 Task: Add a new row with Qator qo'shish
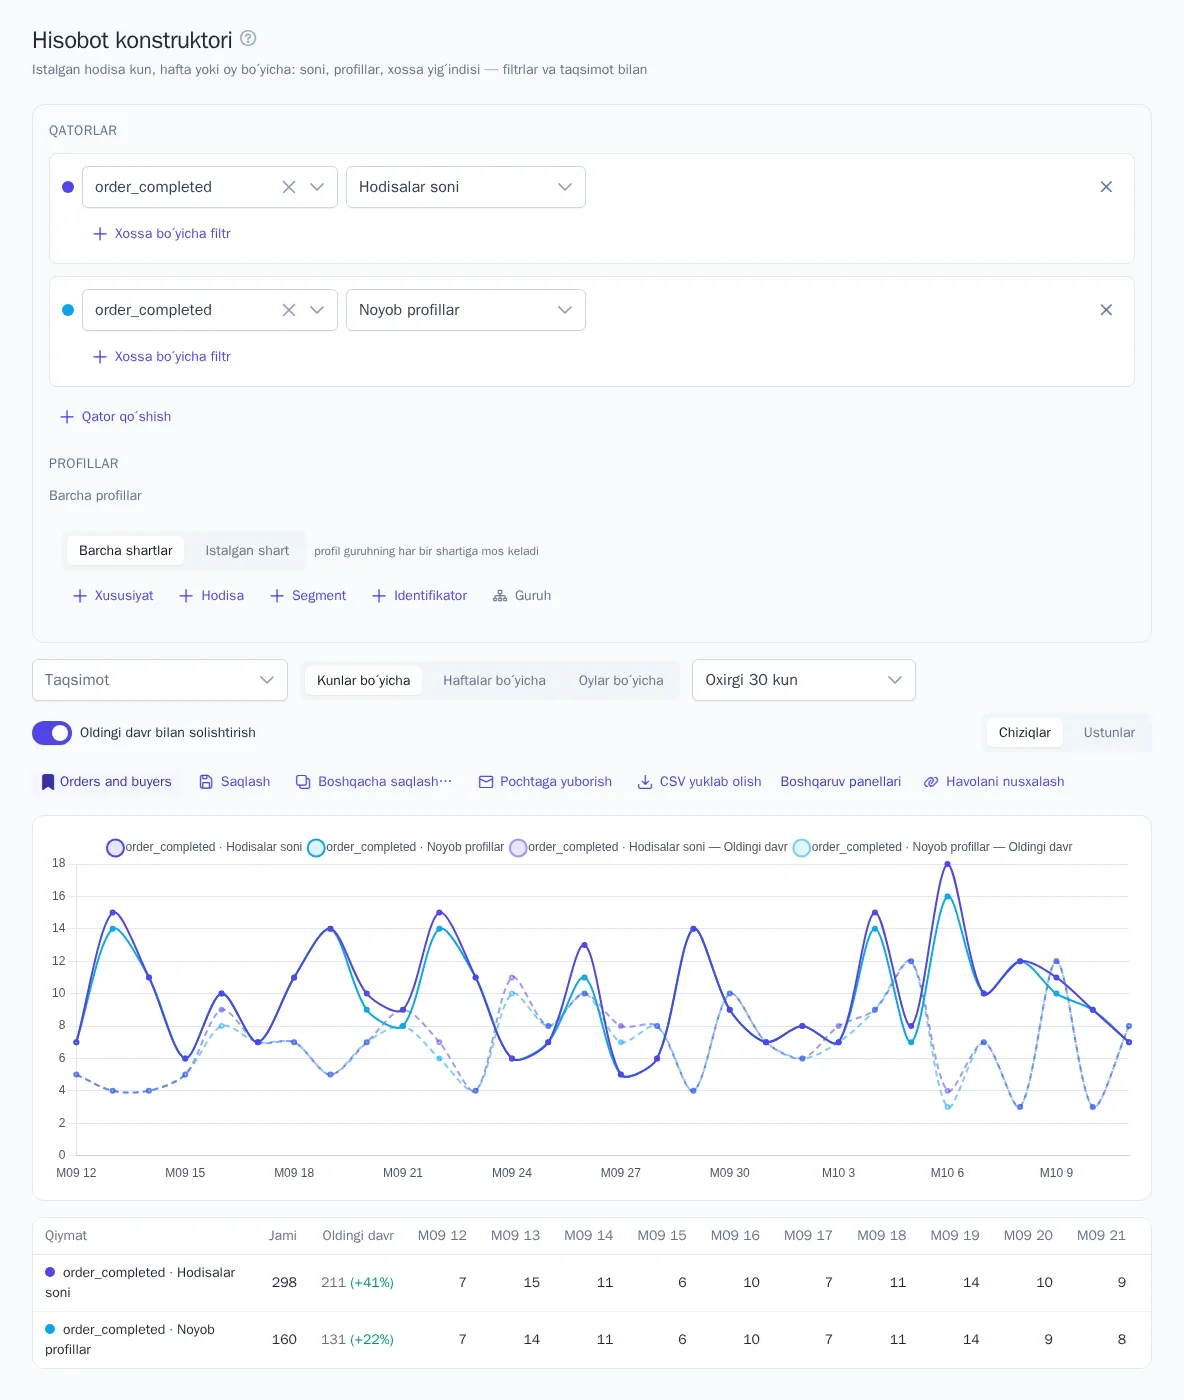[x=115, y=417]
